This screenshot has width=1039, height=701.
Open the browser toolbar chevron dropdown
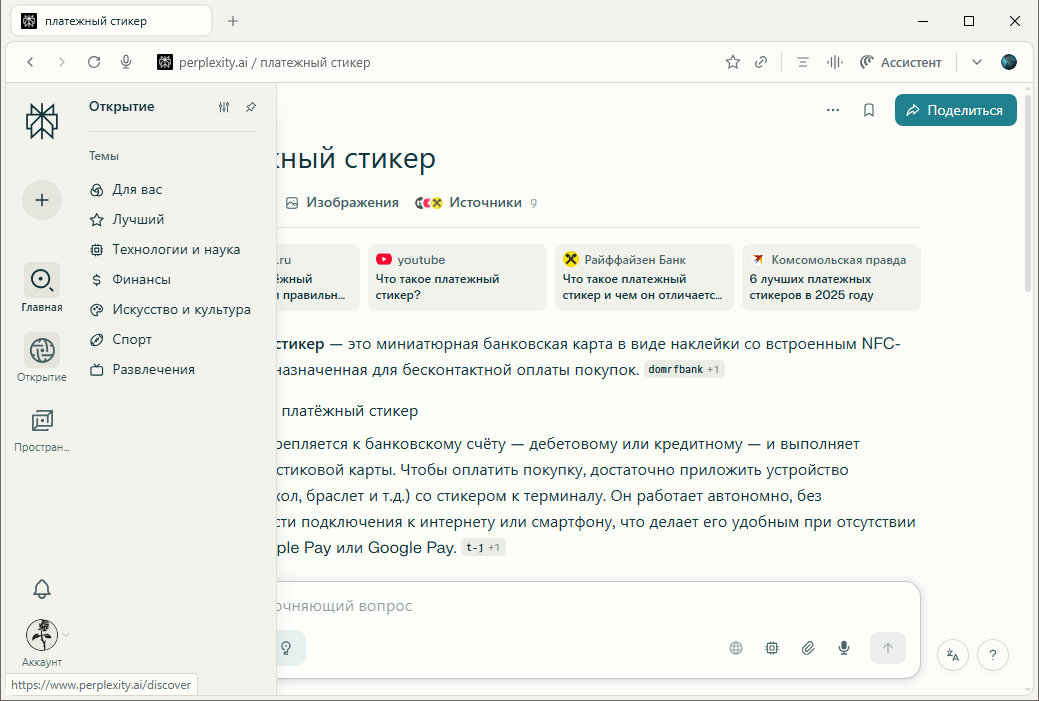point(977,62)
